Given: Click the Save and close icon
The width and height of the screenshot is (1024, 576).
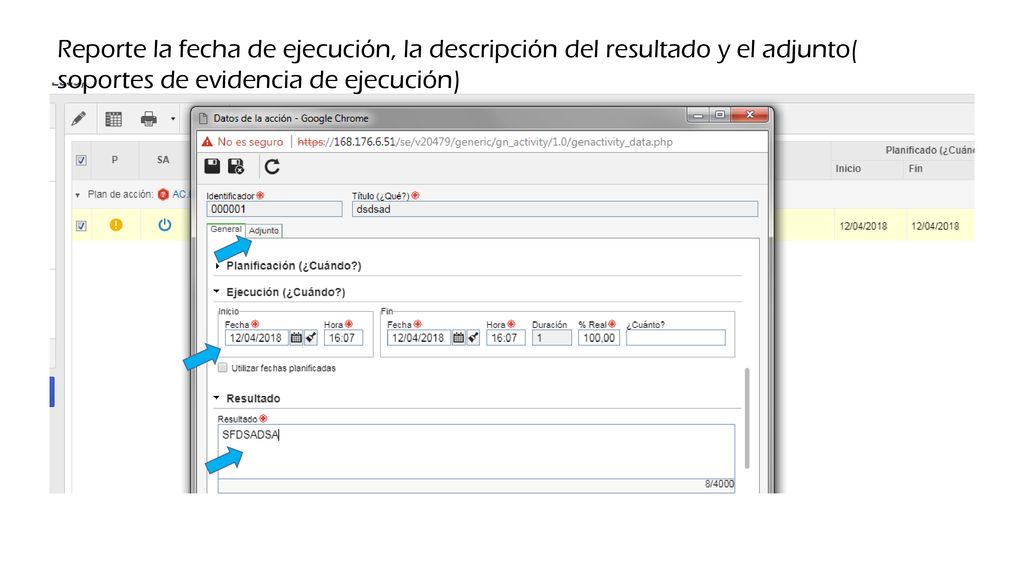Looking at the screenshot, I should pos(236,167).
